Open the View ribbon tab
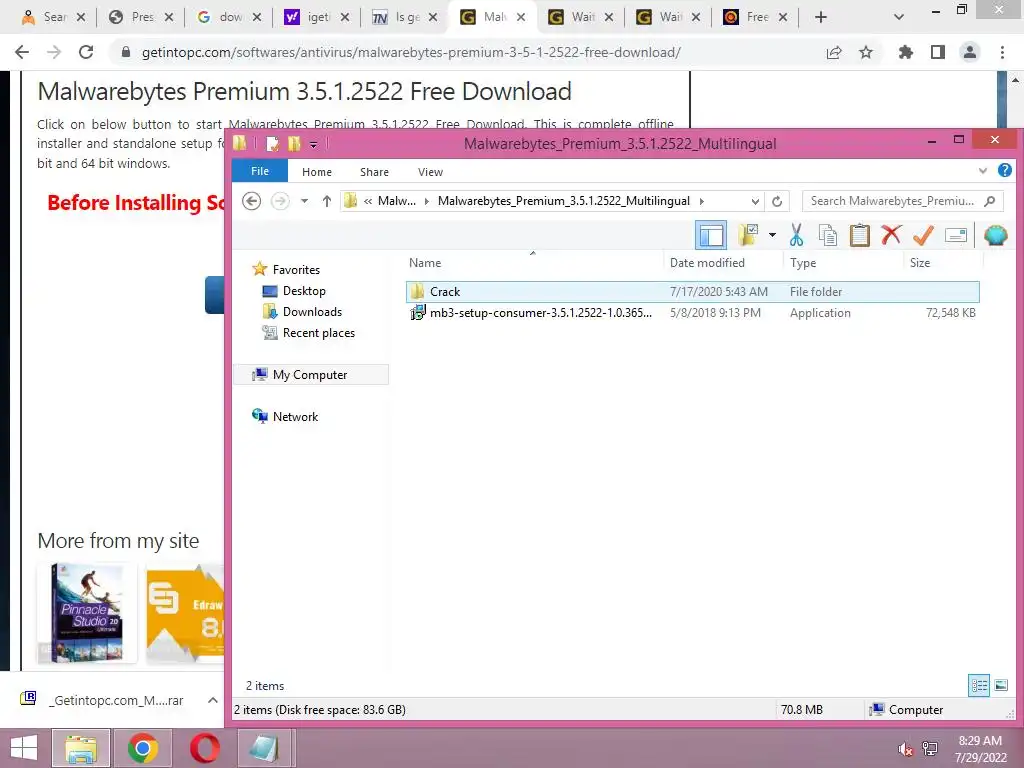1024x768 pixels. pyautogui.click(x=430, y=172)
